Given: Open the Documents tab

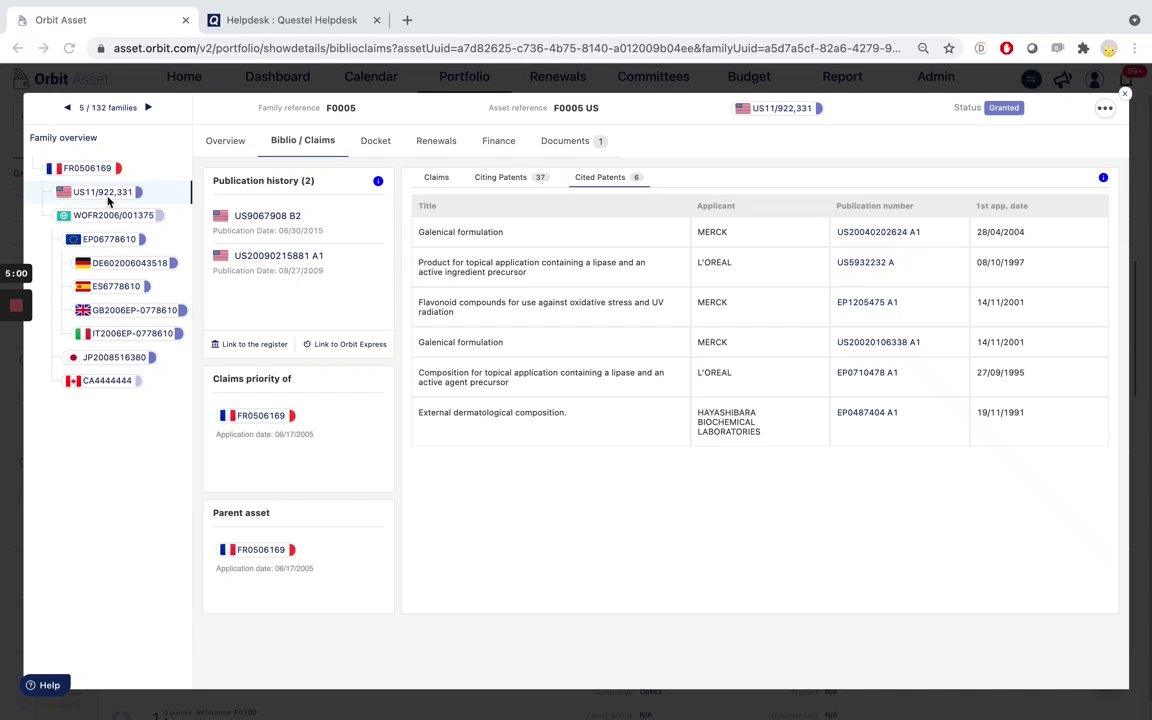Looking at the screenshot, I should (574, 141).
